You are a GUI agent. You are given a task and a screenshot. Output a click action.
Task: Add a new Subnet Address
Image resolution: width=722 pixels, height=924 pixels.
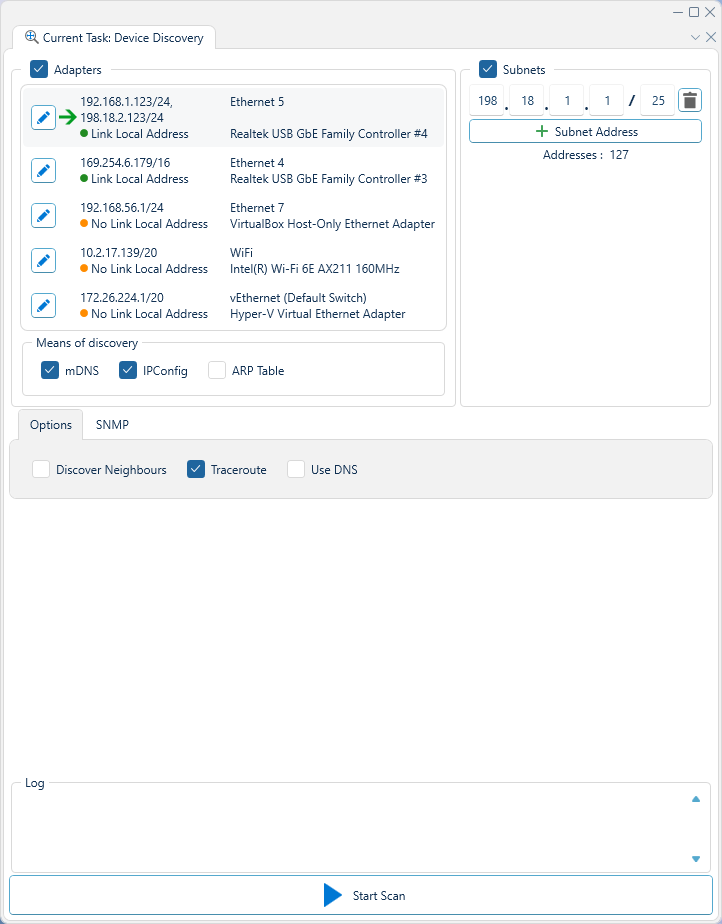[x=585, y=131]
